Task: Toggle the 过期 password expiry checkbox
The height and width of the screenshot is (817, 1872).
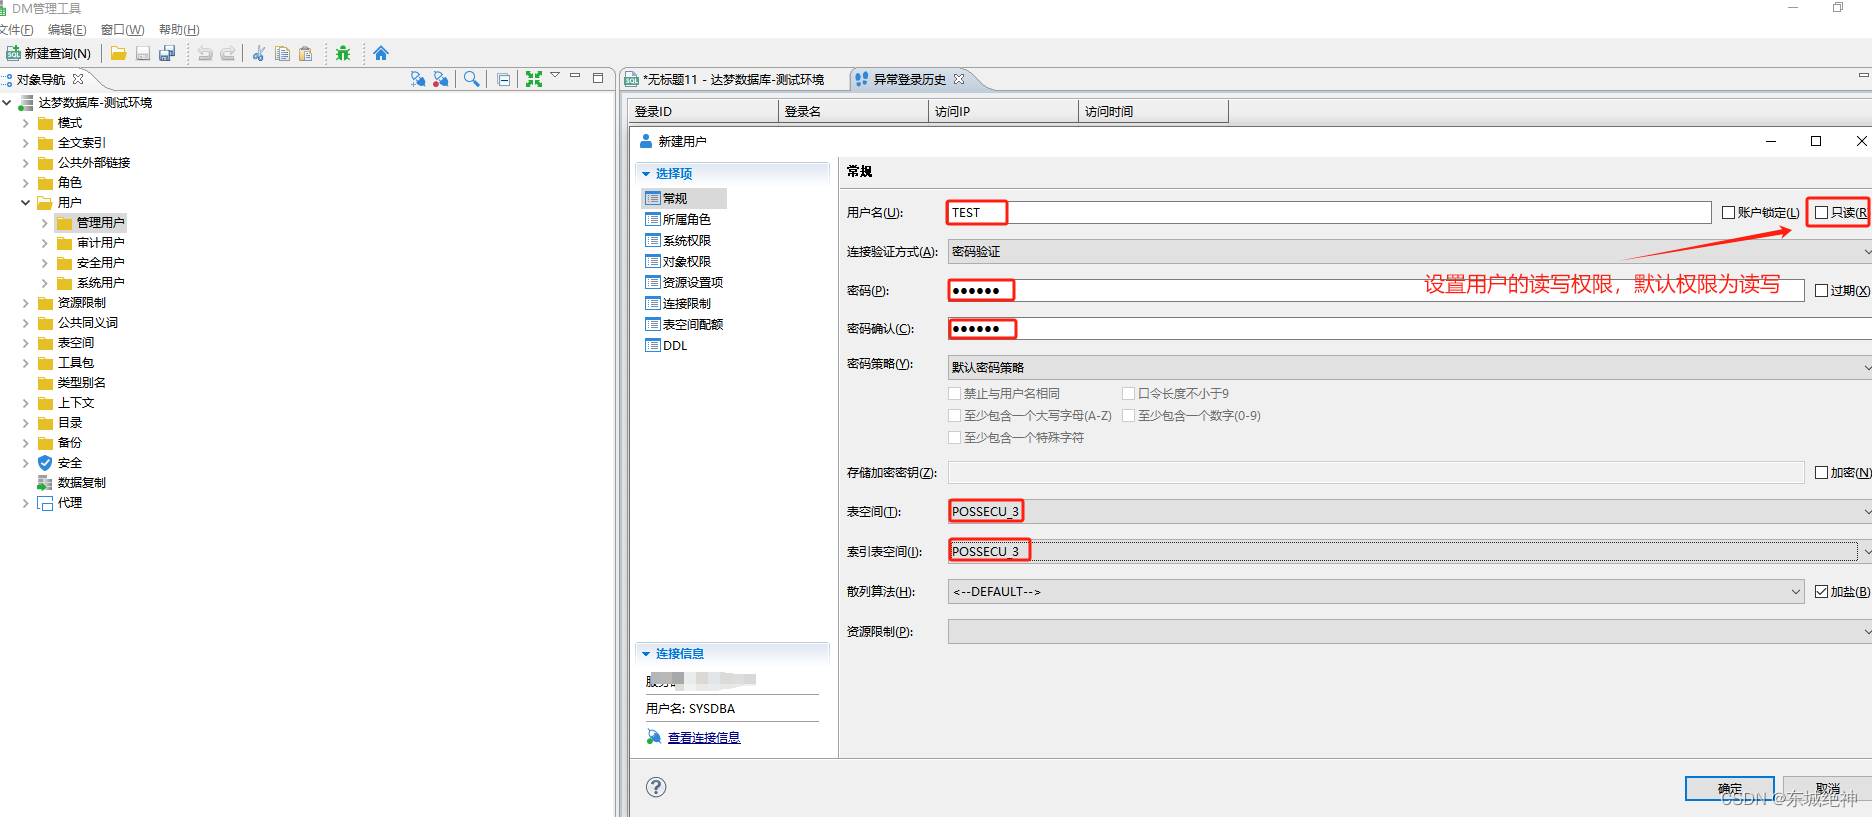Action: [1822, 290]
